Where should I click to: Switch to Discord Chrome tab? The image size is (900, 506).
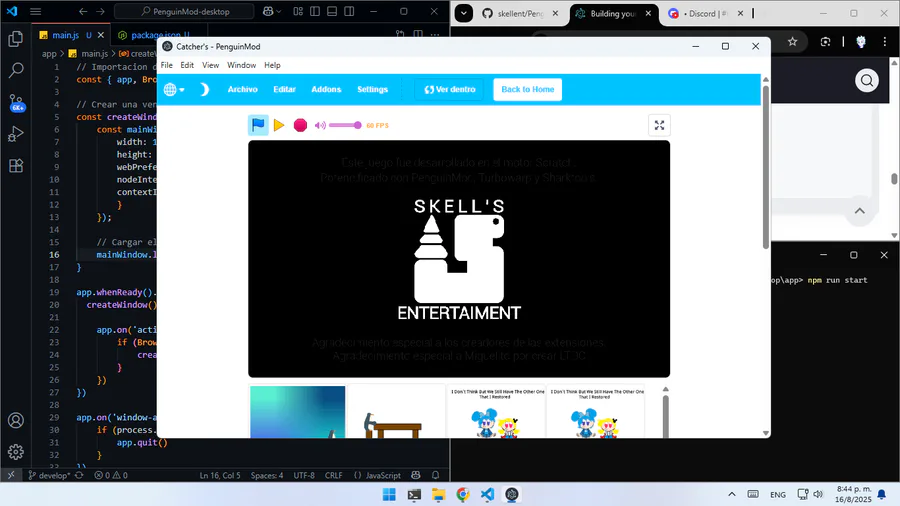click(705, 13)
